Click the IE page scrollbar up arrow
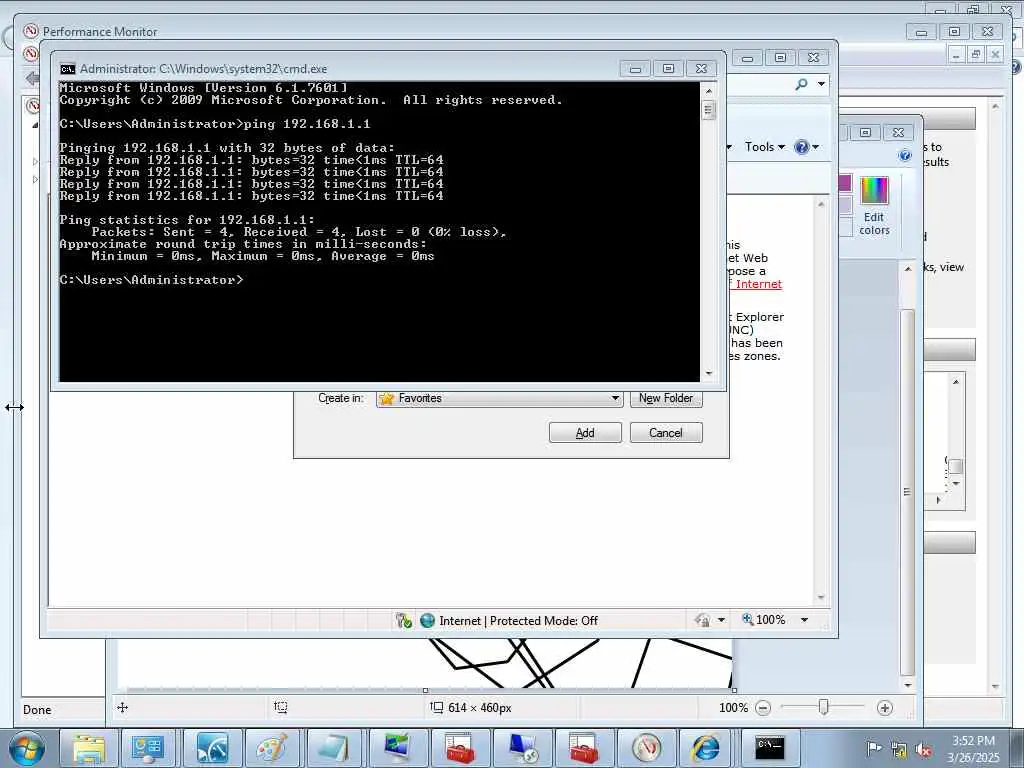 (821, 204)
